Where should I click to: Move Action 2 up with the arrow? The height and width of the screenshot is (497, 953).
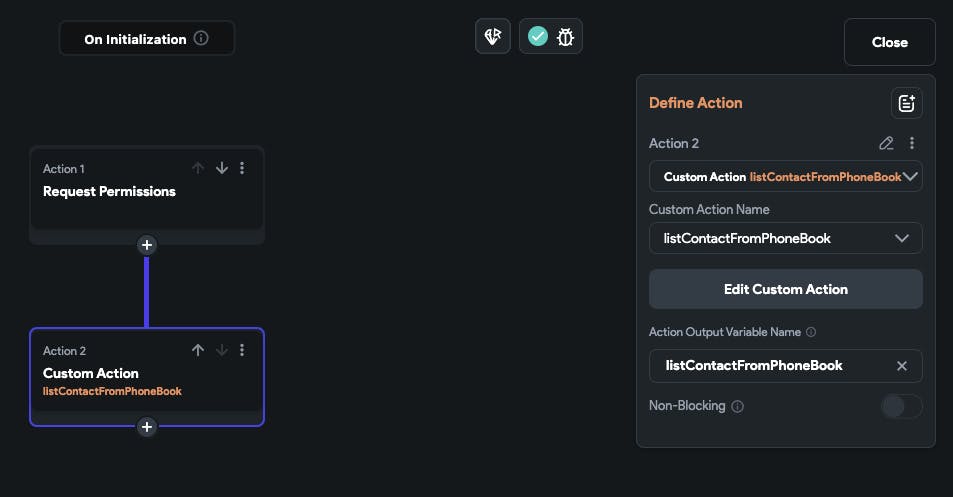198,350
